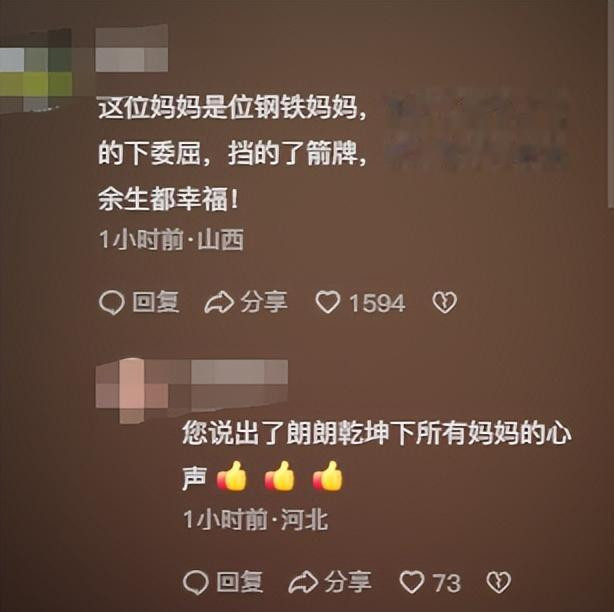Click the scrollbar at the right edge
The width and height of the screenshot is (614, 612).
(x=611, y=104)
